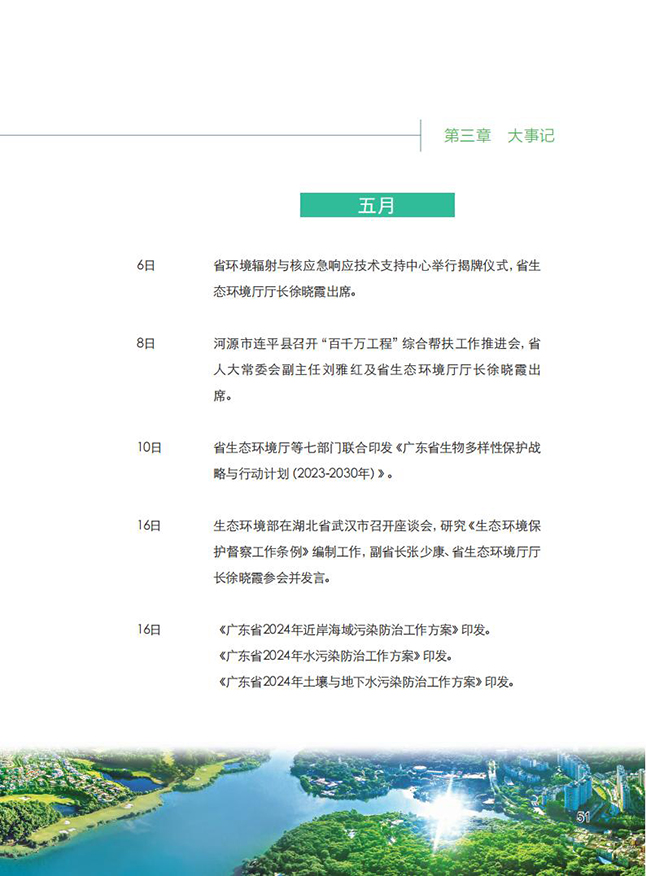646x876 pixels.
Task: Click the 16日 label beside 近岸海域污染防治 entry
Action: [x=149, y=630]
